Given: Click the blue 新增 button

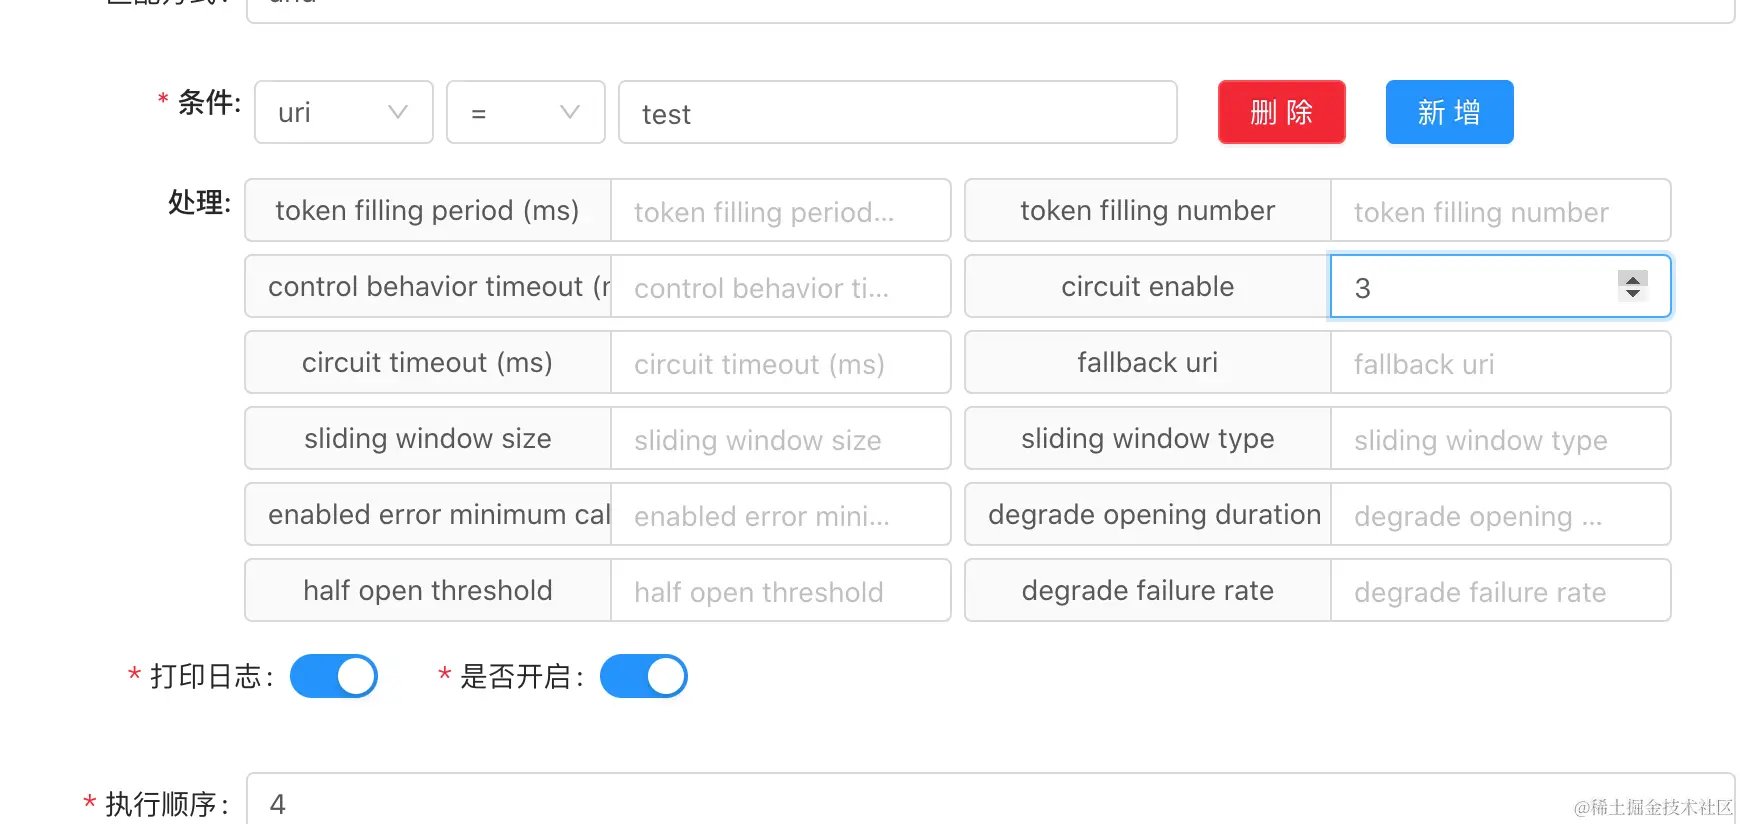Looking at the screenshot, I should pos(1449,112).
